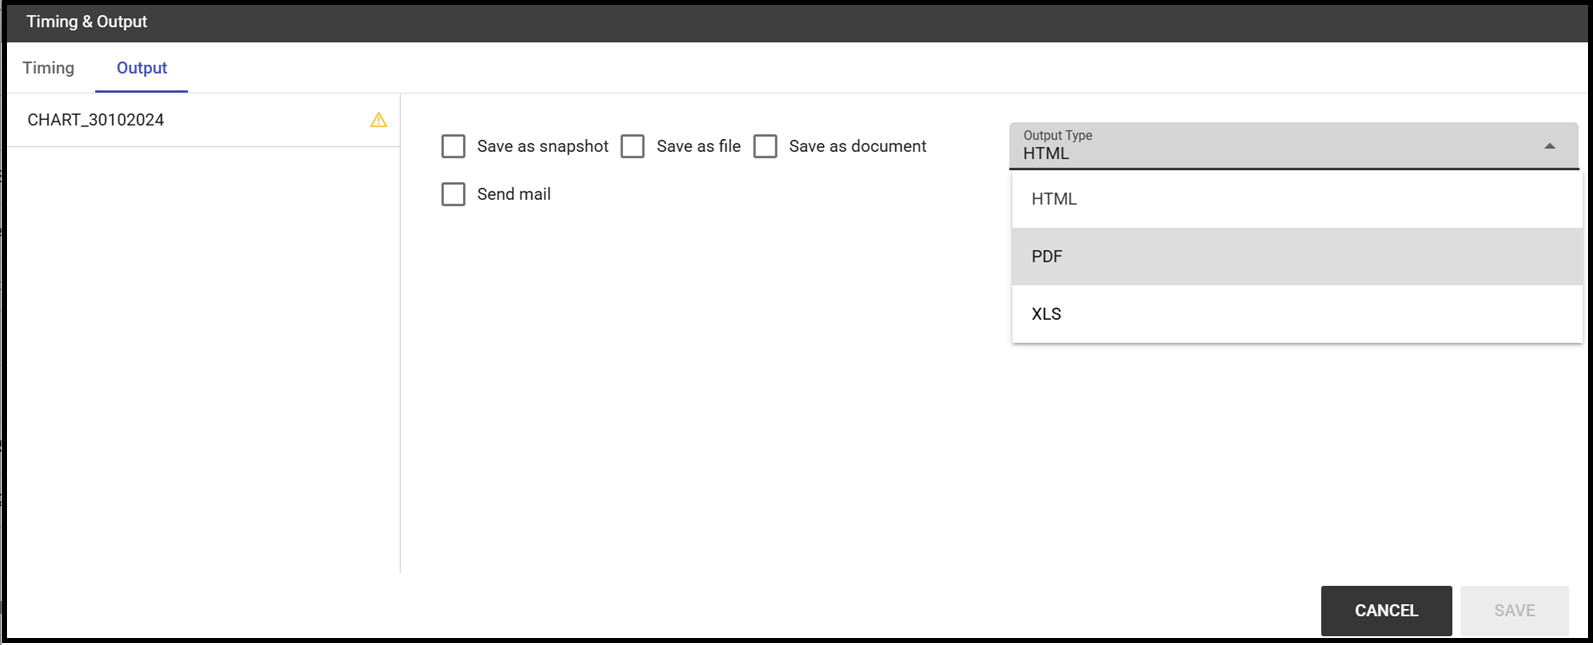
Task: Click the warning icon beside CHART_30102024
Action: pos(378,120)
